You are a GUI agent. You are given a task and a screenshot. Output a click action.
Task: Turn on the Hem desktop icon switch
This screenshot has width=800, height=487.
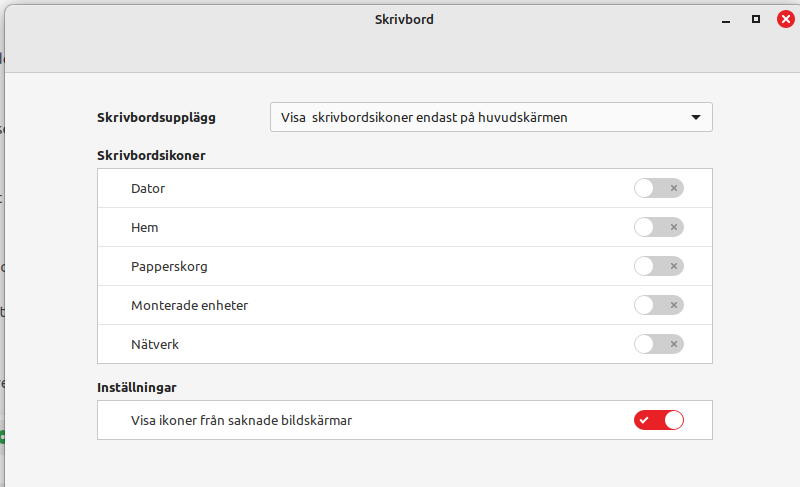(658, 227)
